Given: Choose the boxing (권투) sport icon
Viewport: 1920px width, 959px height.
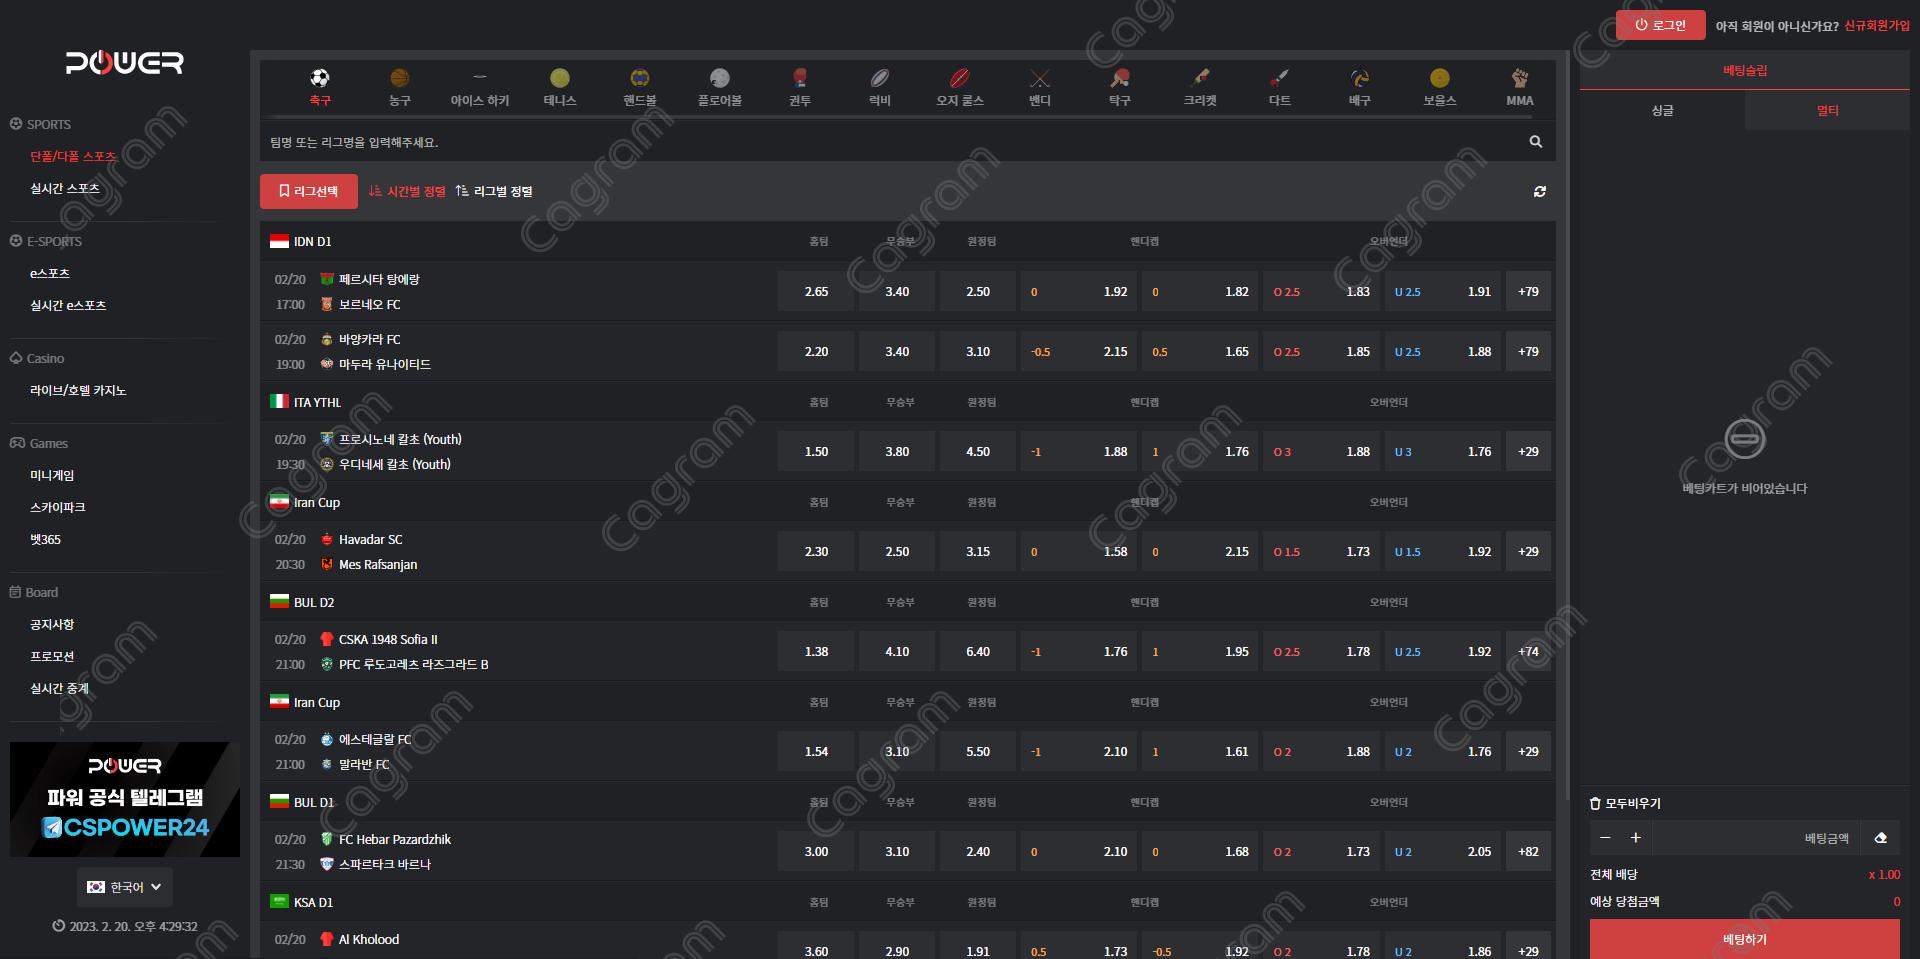Looking at the screenshot, I should point(799,79).
